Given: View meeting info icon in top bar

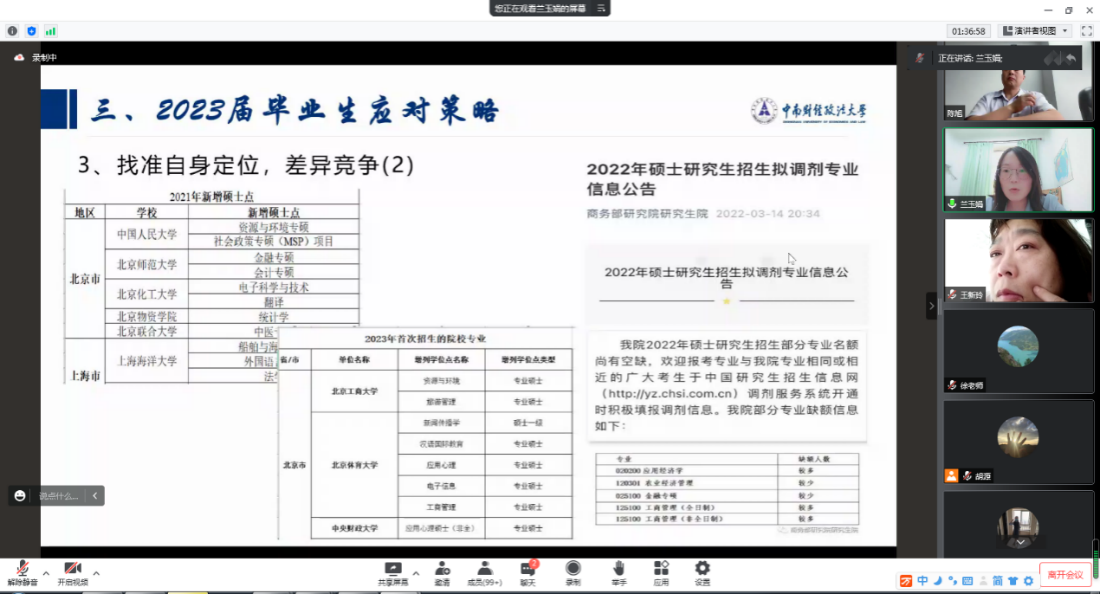Looking at the screenshot, I should coord(12,31).
